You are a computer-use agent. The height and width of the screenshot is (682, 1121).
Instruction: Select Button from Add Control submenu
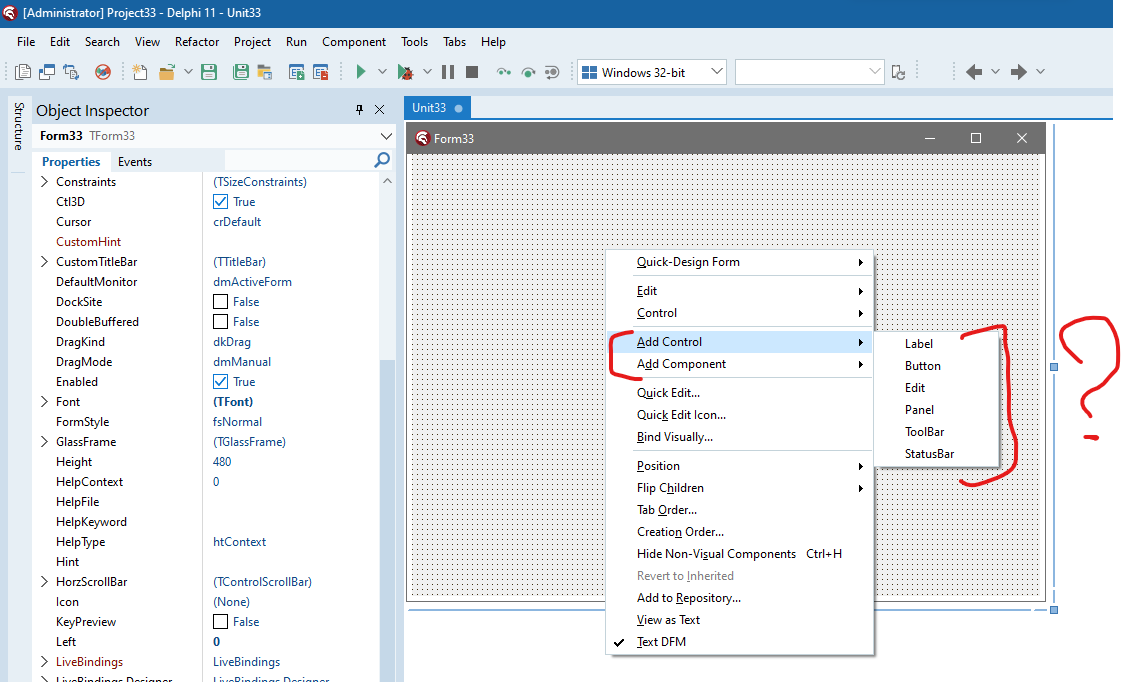(922, 366)
